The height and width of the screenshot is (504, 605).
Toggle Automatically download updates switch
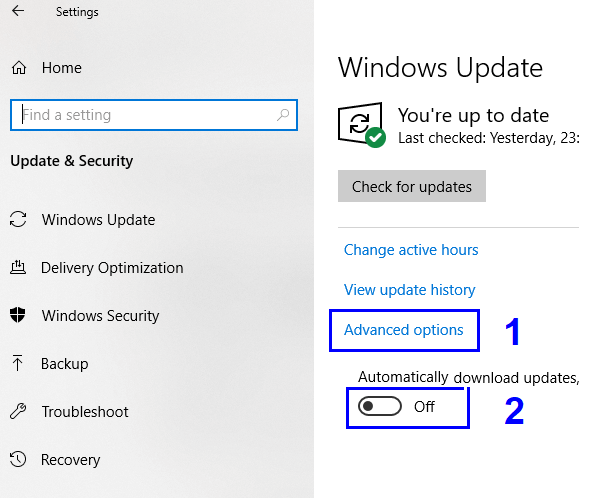(x=380, y=406)
